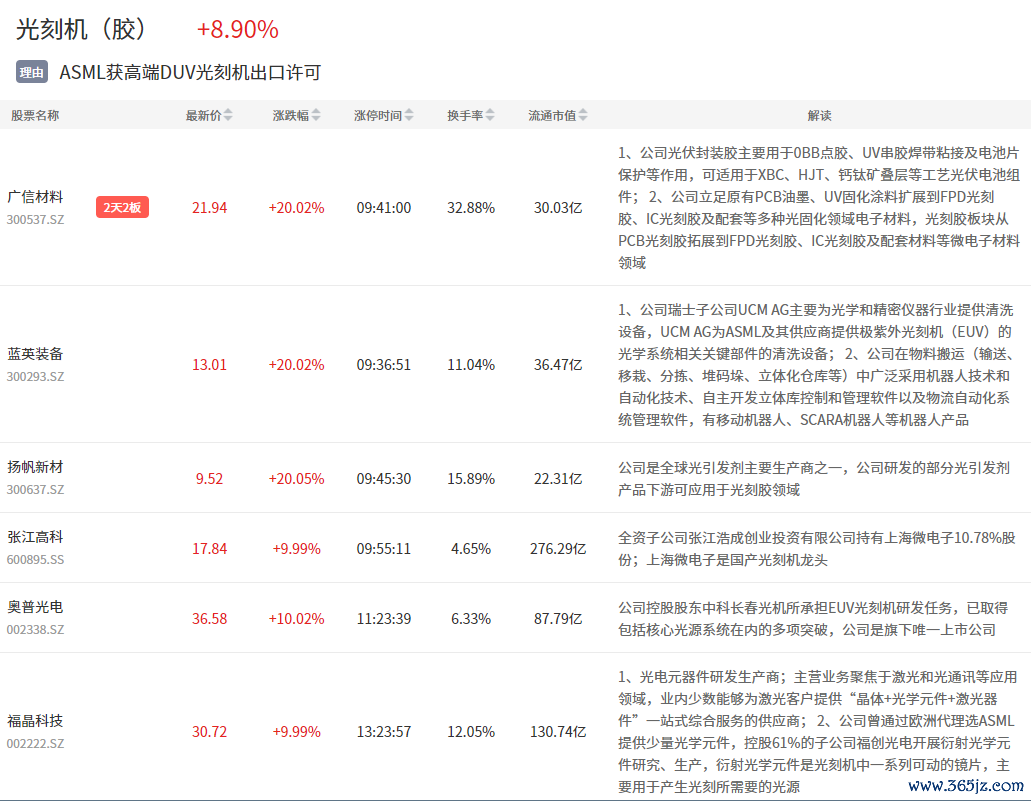
Task: Click 奥普光电 market cap 87.79亿
Action: pyautogui.click(x=558, y=619)
